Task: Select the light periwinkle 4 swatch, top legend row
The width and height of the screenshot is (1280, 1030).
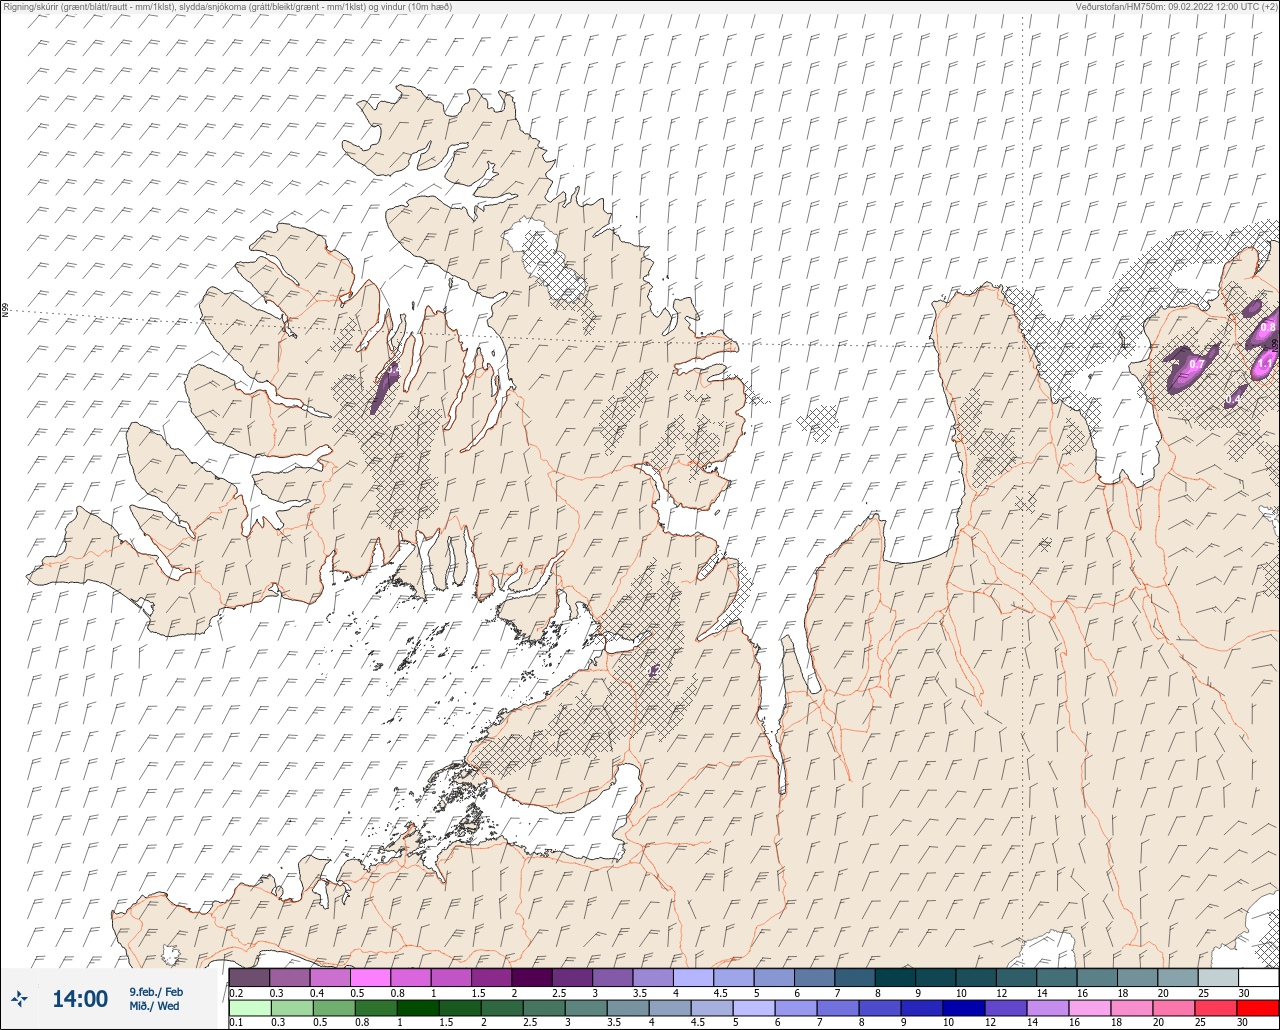Action: click(x=693, y=977)
